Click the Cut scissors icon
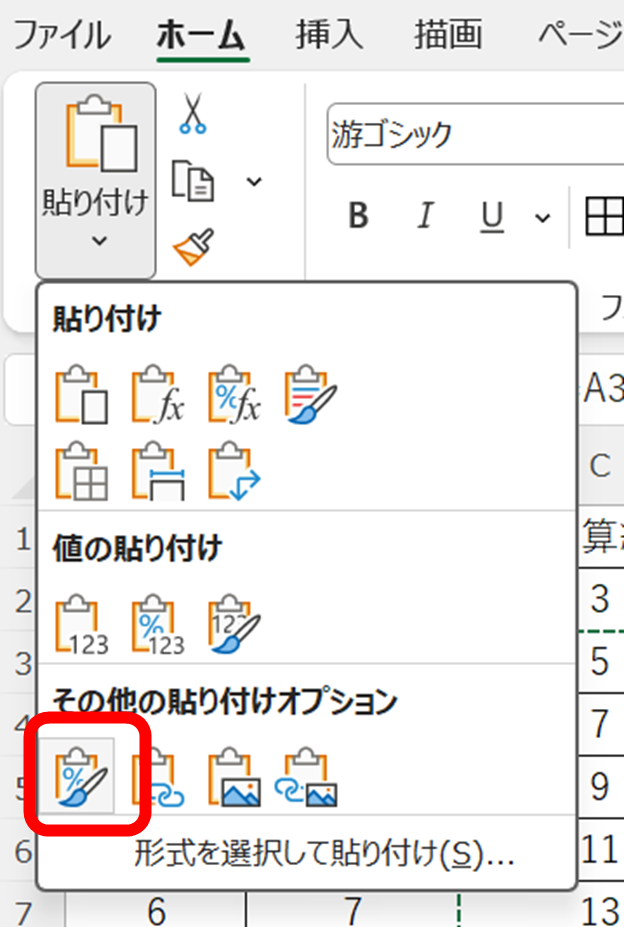The width and height of the screenshot is (624, 927). click(x=193, y=114)
